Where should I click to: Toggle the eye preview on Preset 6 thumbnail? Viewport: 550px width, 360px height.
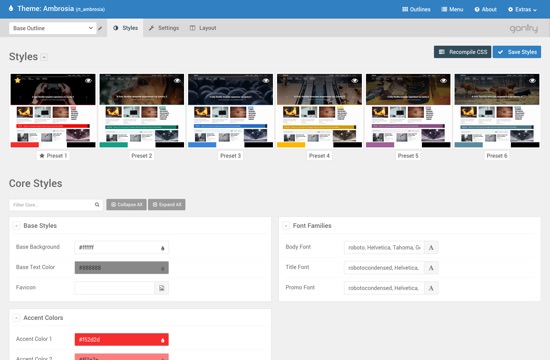pos(532,80)
